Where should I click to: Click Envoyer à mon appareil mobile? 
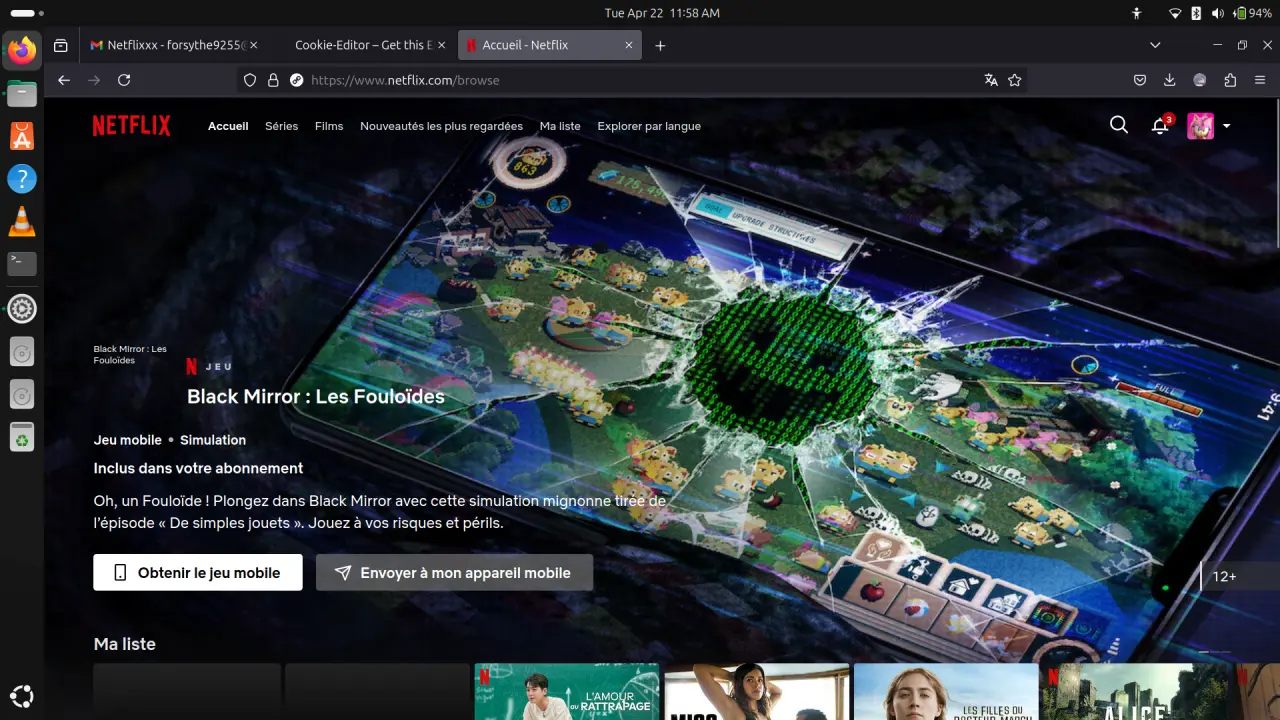(454, 573)
